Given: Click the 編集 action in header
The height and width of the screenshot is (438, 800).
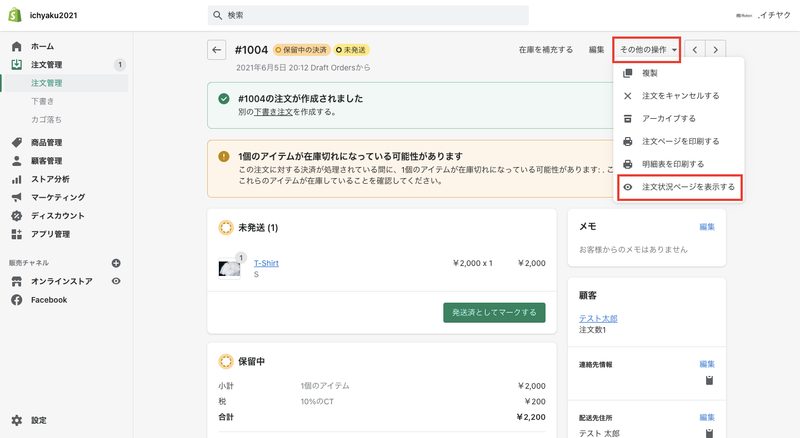Looking at the screenshot, I should (596, 50).
